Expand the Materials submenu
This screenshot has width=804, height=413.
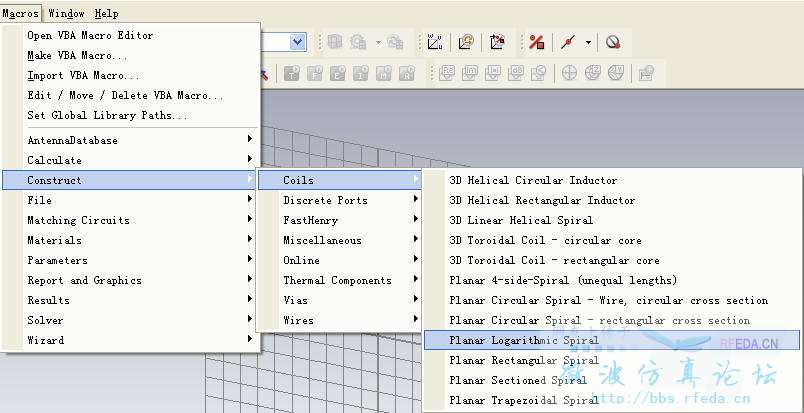tap(131, 240)
